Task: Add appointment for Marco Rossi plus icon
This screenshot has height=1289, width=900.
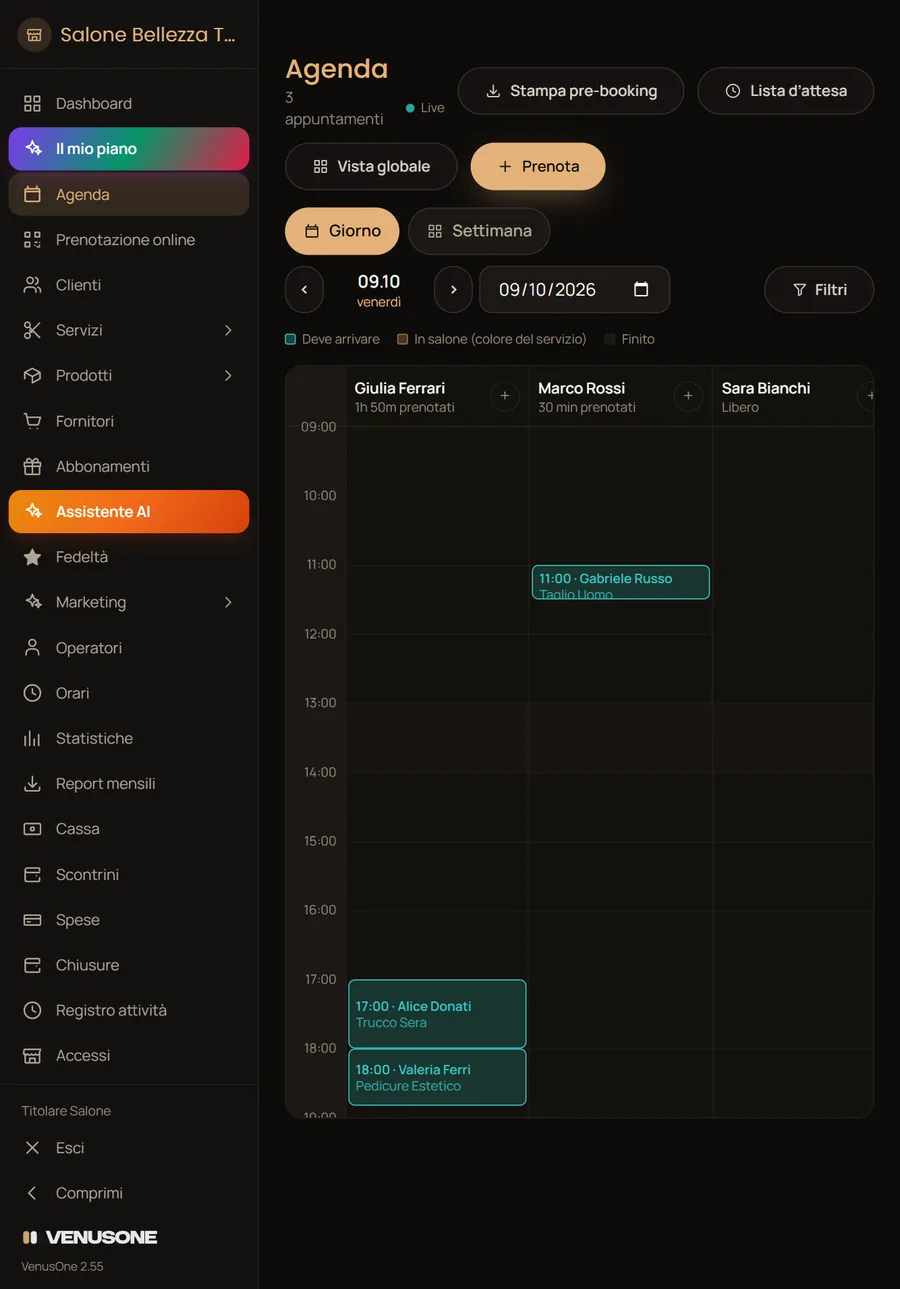Action: 688,397
